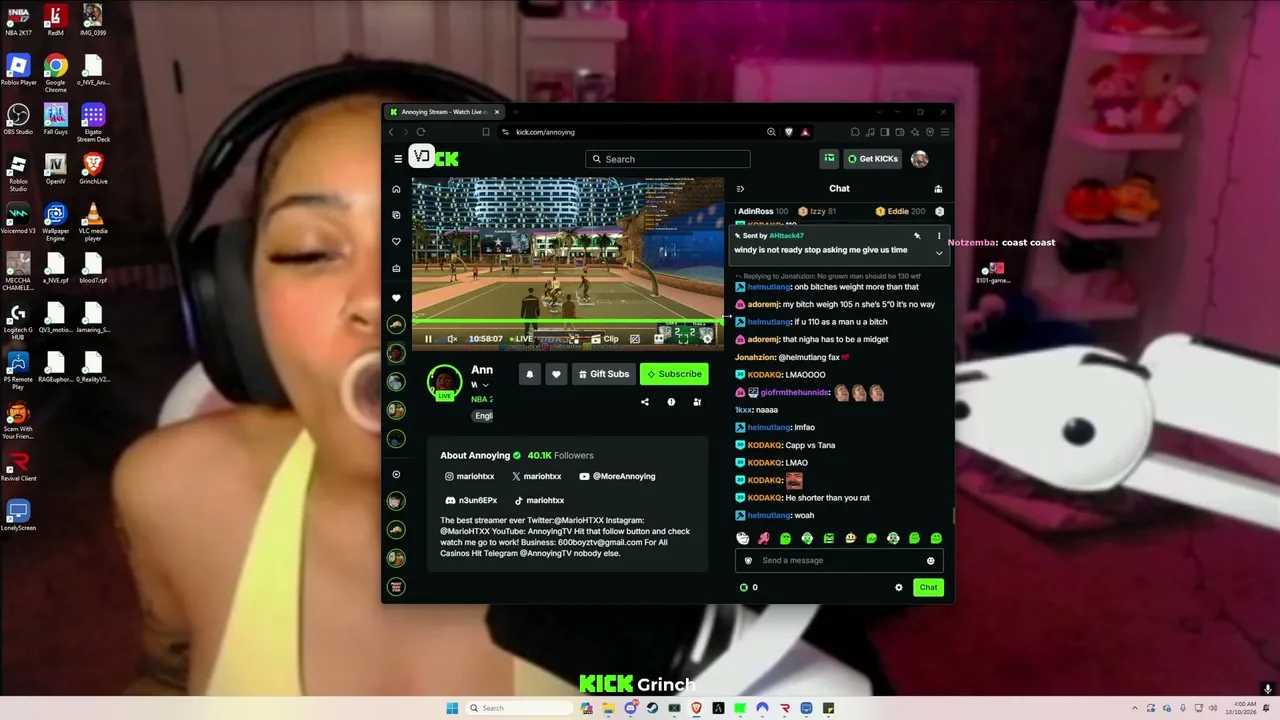Viewport: 1280px width, 720px height.
Task: Share the stream via share icon
Action: pos(645,402)
